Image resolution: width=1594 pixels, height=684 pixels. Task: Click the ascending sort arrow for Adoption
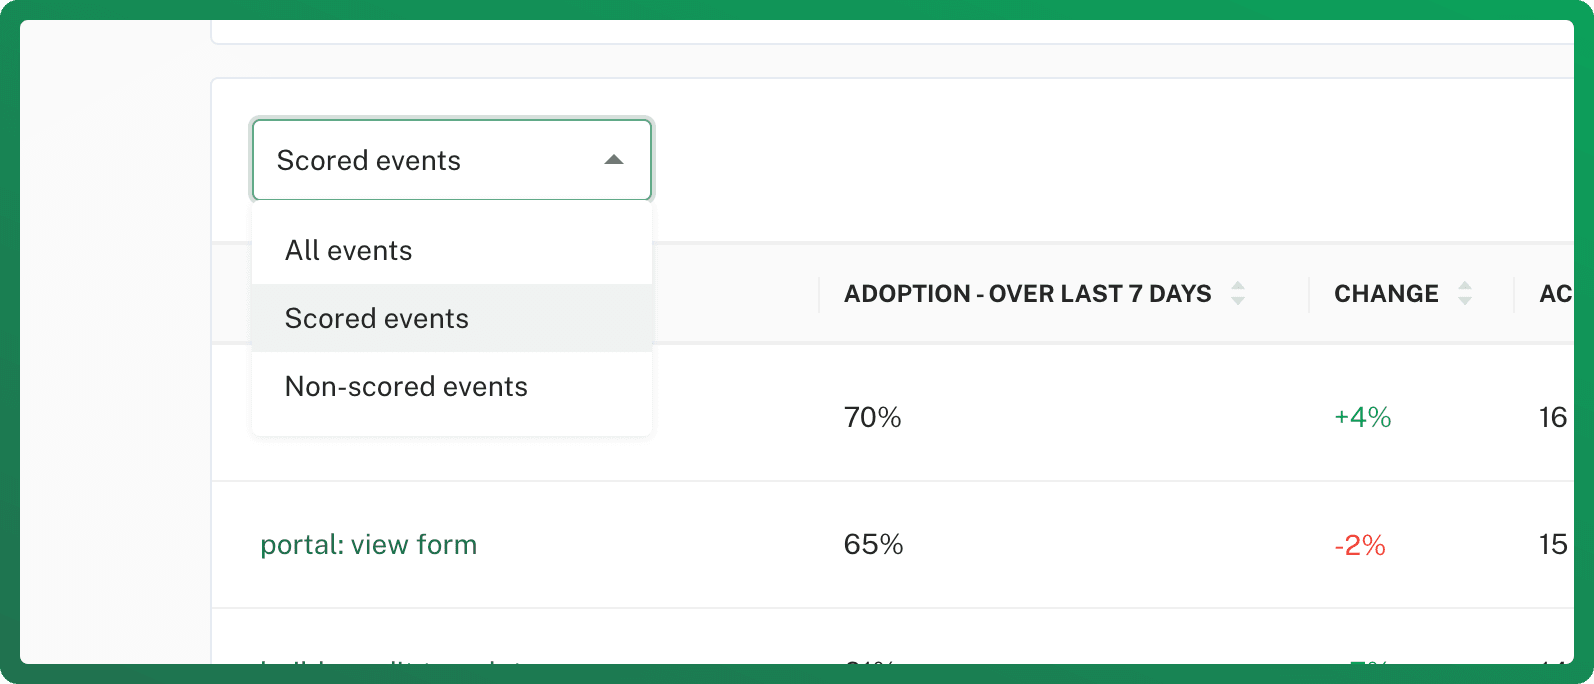(1238, 286)
